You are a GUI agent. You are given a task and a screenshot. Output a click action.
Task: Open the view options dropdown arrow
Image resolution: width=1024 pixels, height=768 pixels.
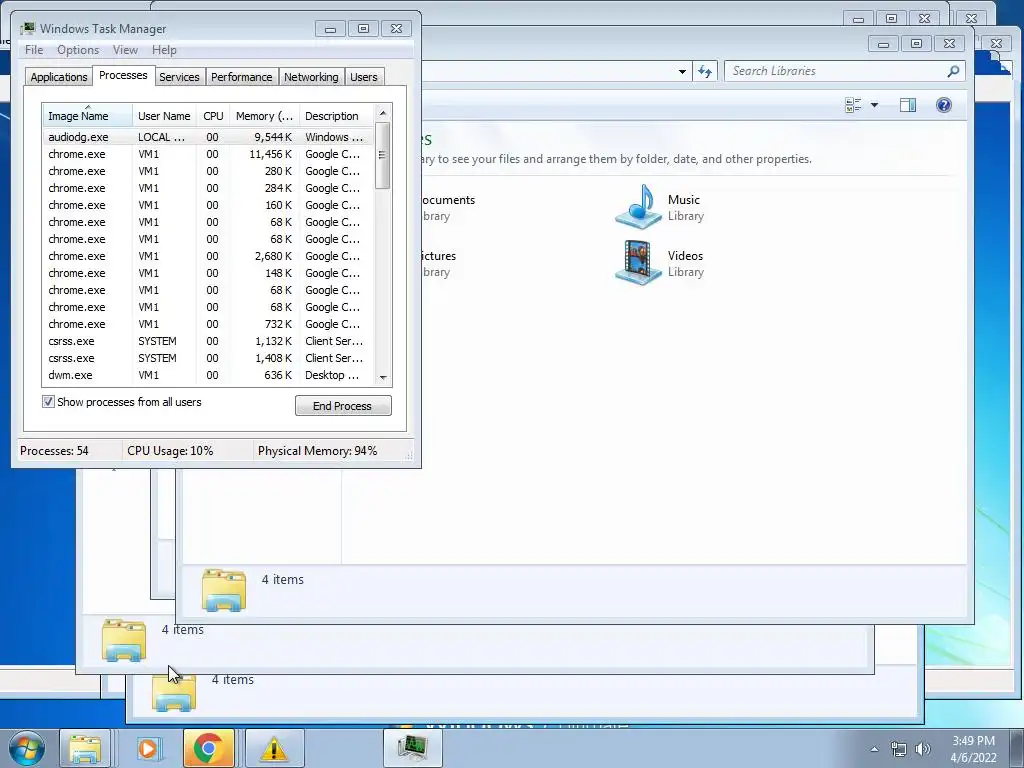[x=874, y=105]
